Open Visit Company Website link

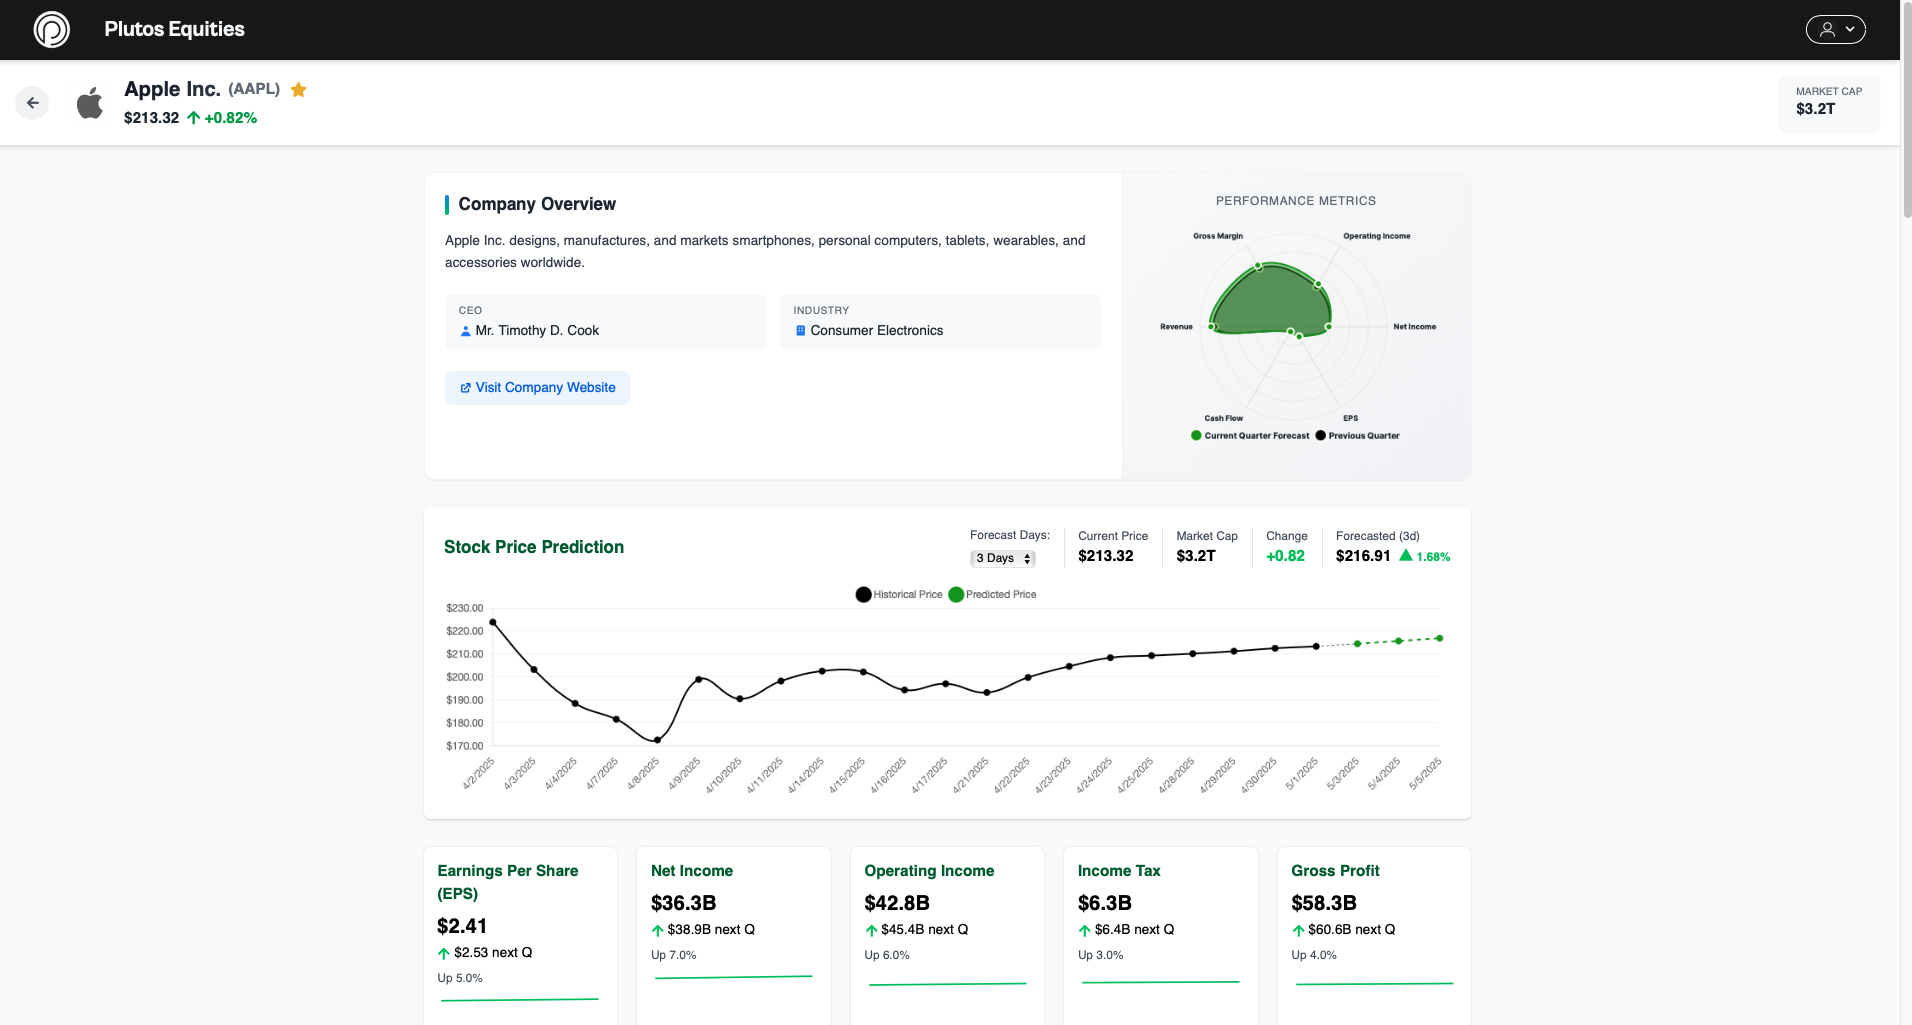pyautogui.click(x=537, y=388)
